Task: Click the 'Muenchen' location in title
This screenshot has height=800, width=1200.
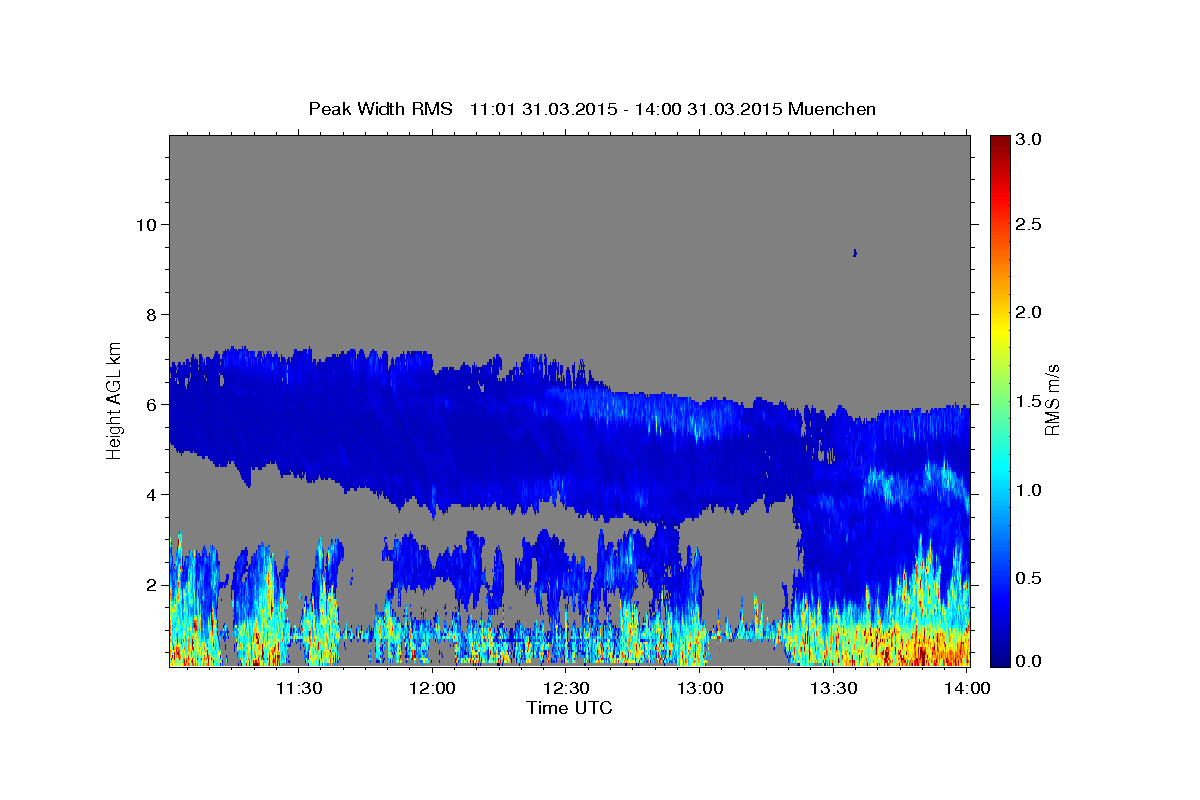Action: [832, 109]
